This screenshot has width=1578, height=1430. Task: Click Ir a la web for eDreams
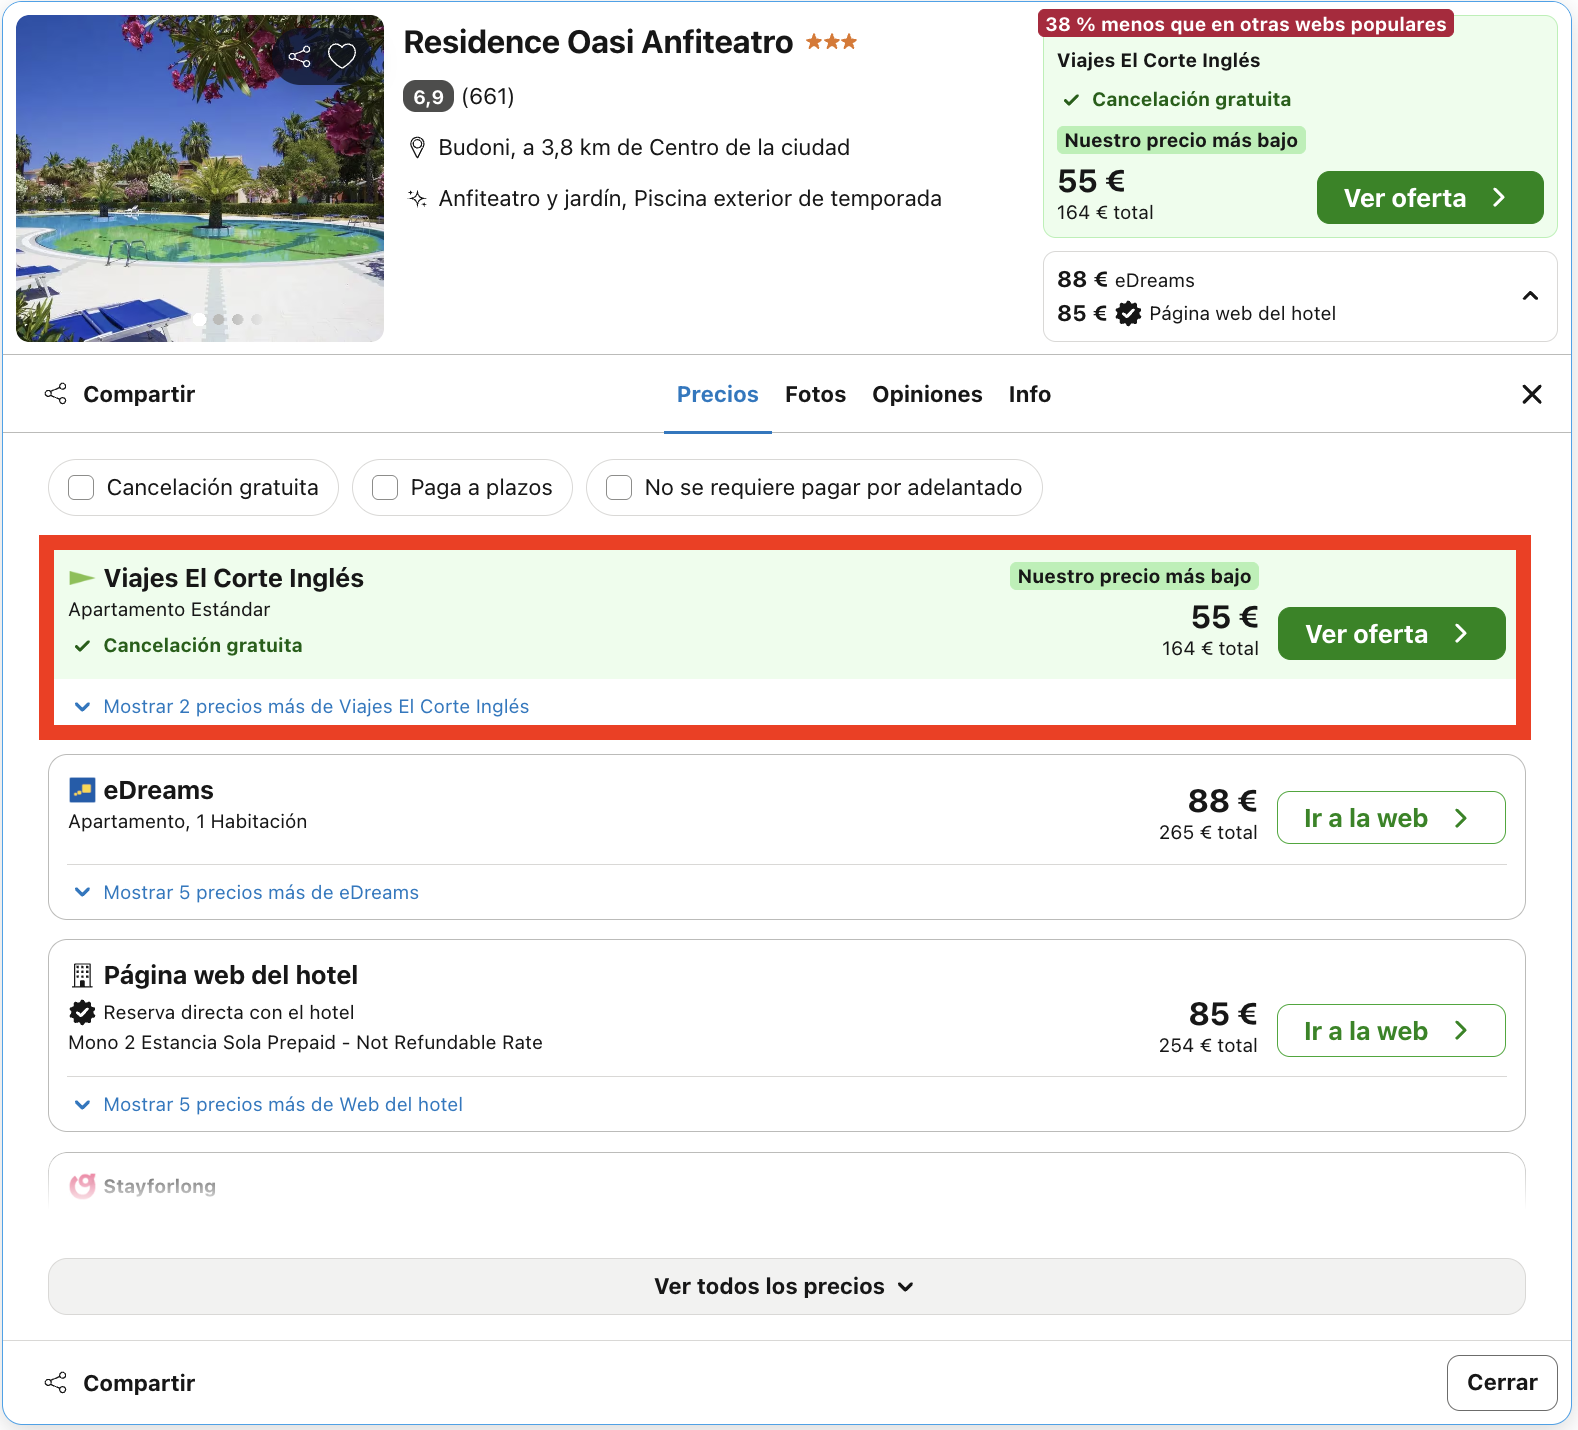tap(1391, 818)
